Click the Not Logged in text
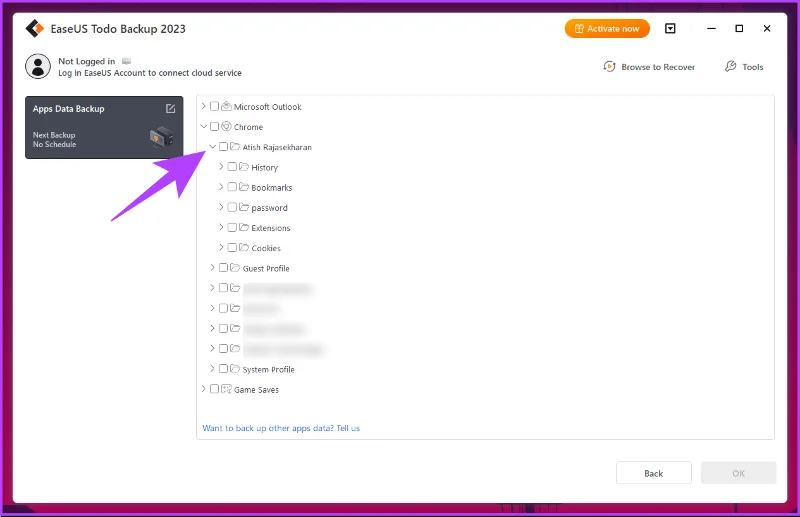This screenshot has height=517, width=800. tap(87, 61)
